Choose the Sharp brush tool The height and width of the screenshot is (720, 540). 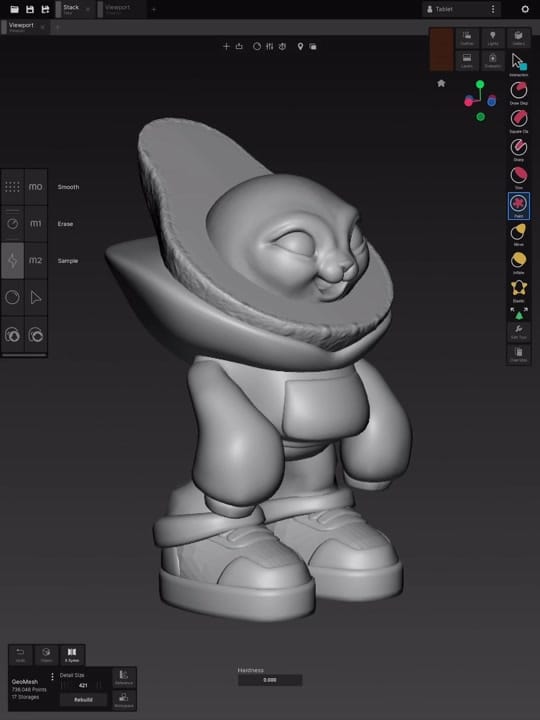click(518, 147)
